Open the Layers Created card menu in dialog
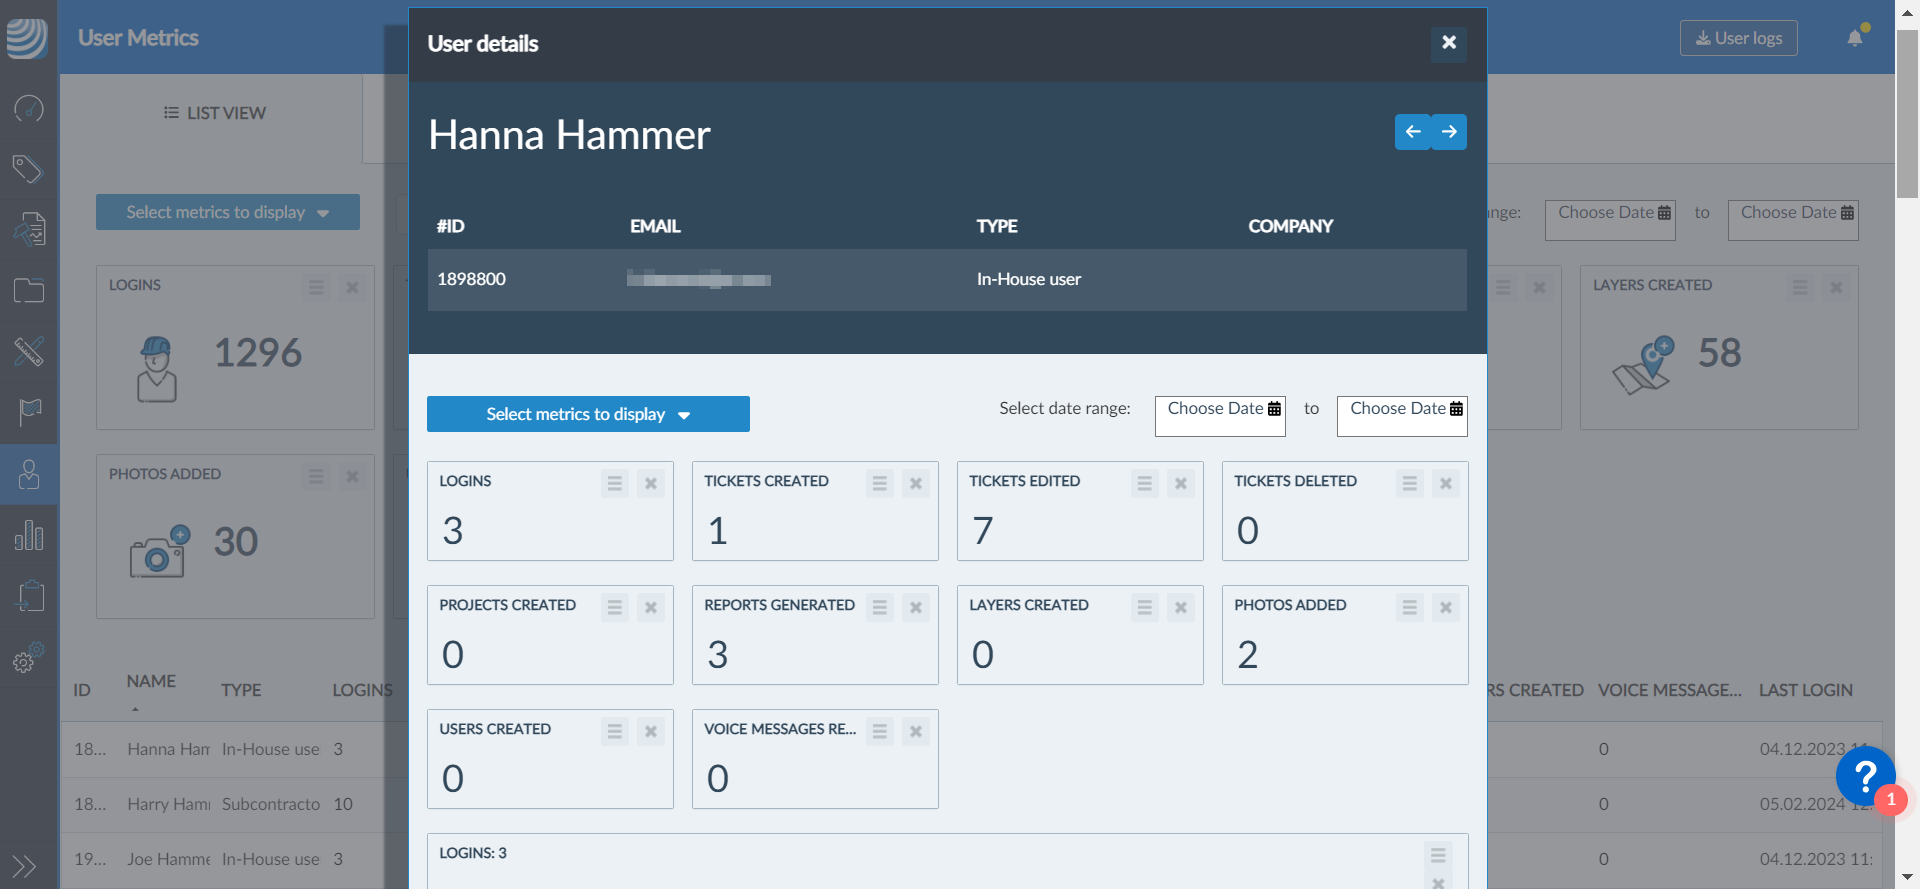 1144,608
